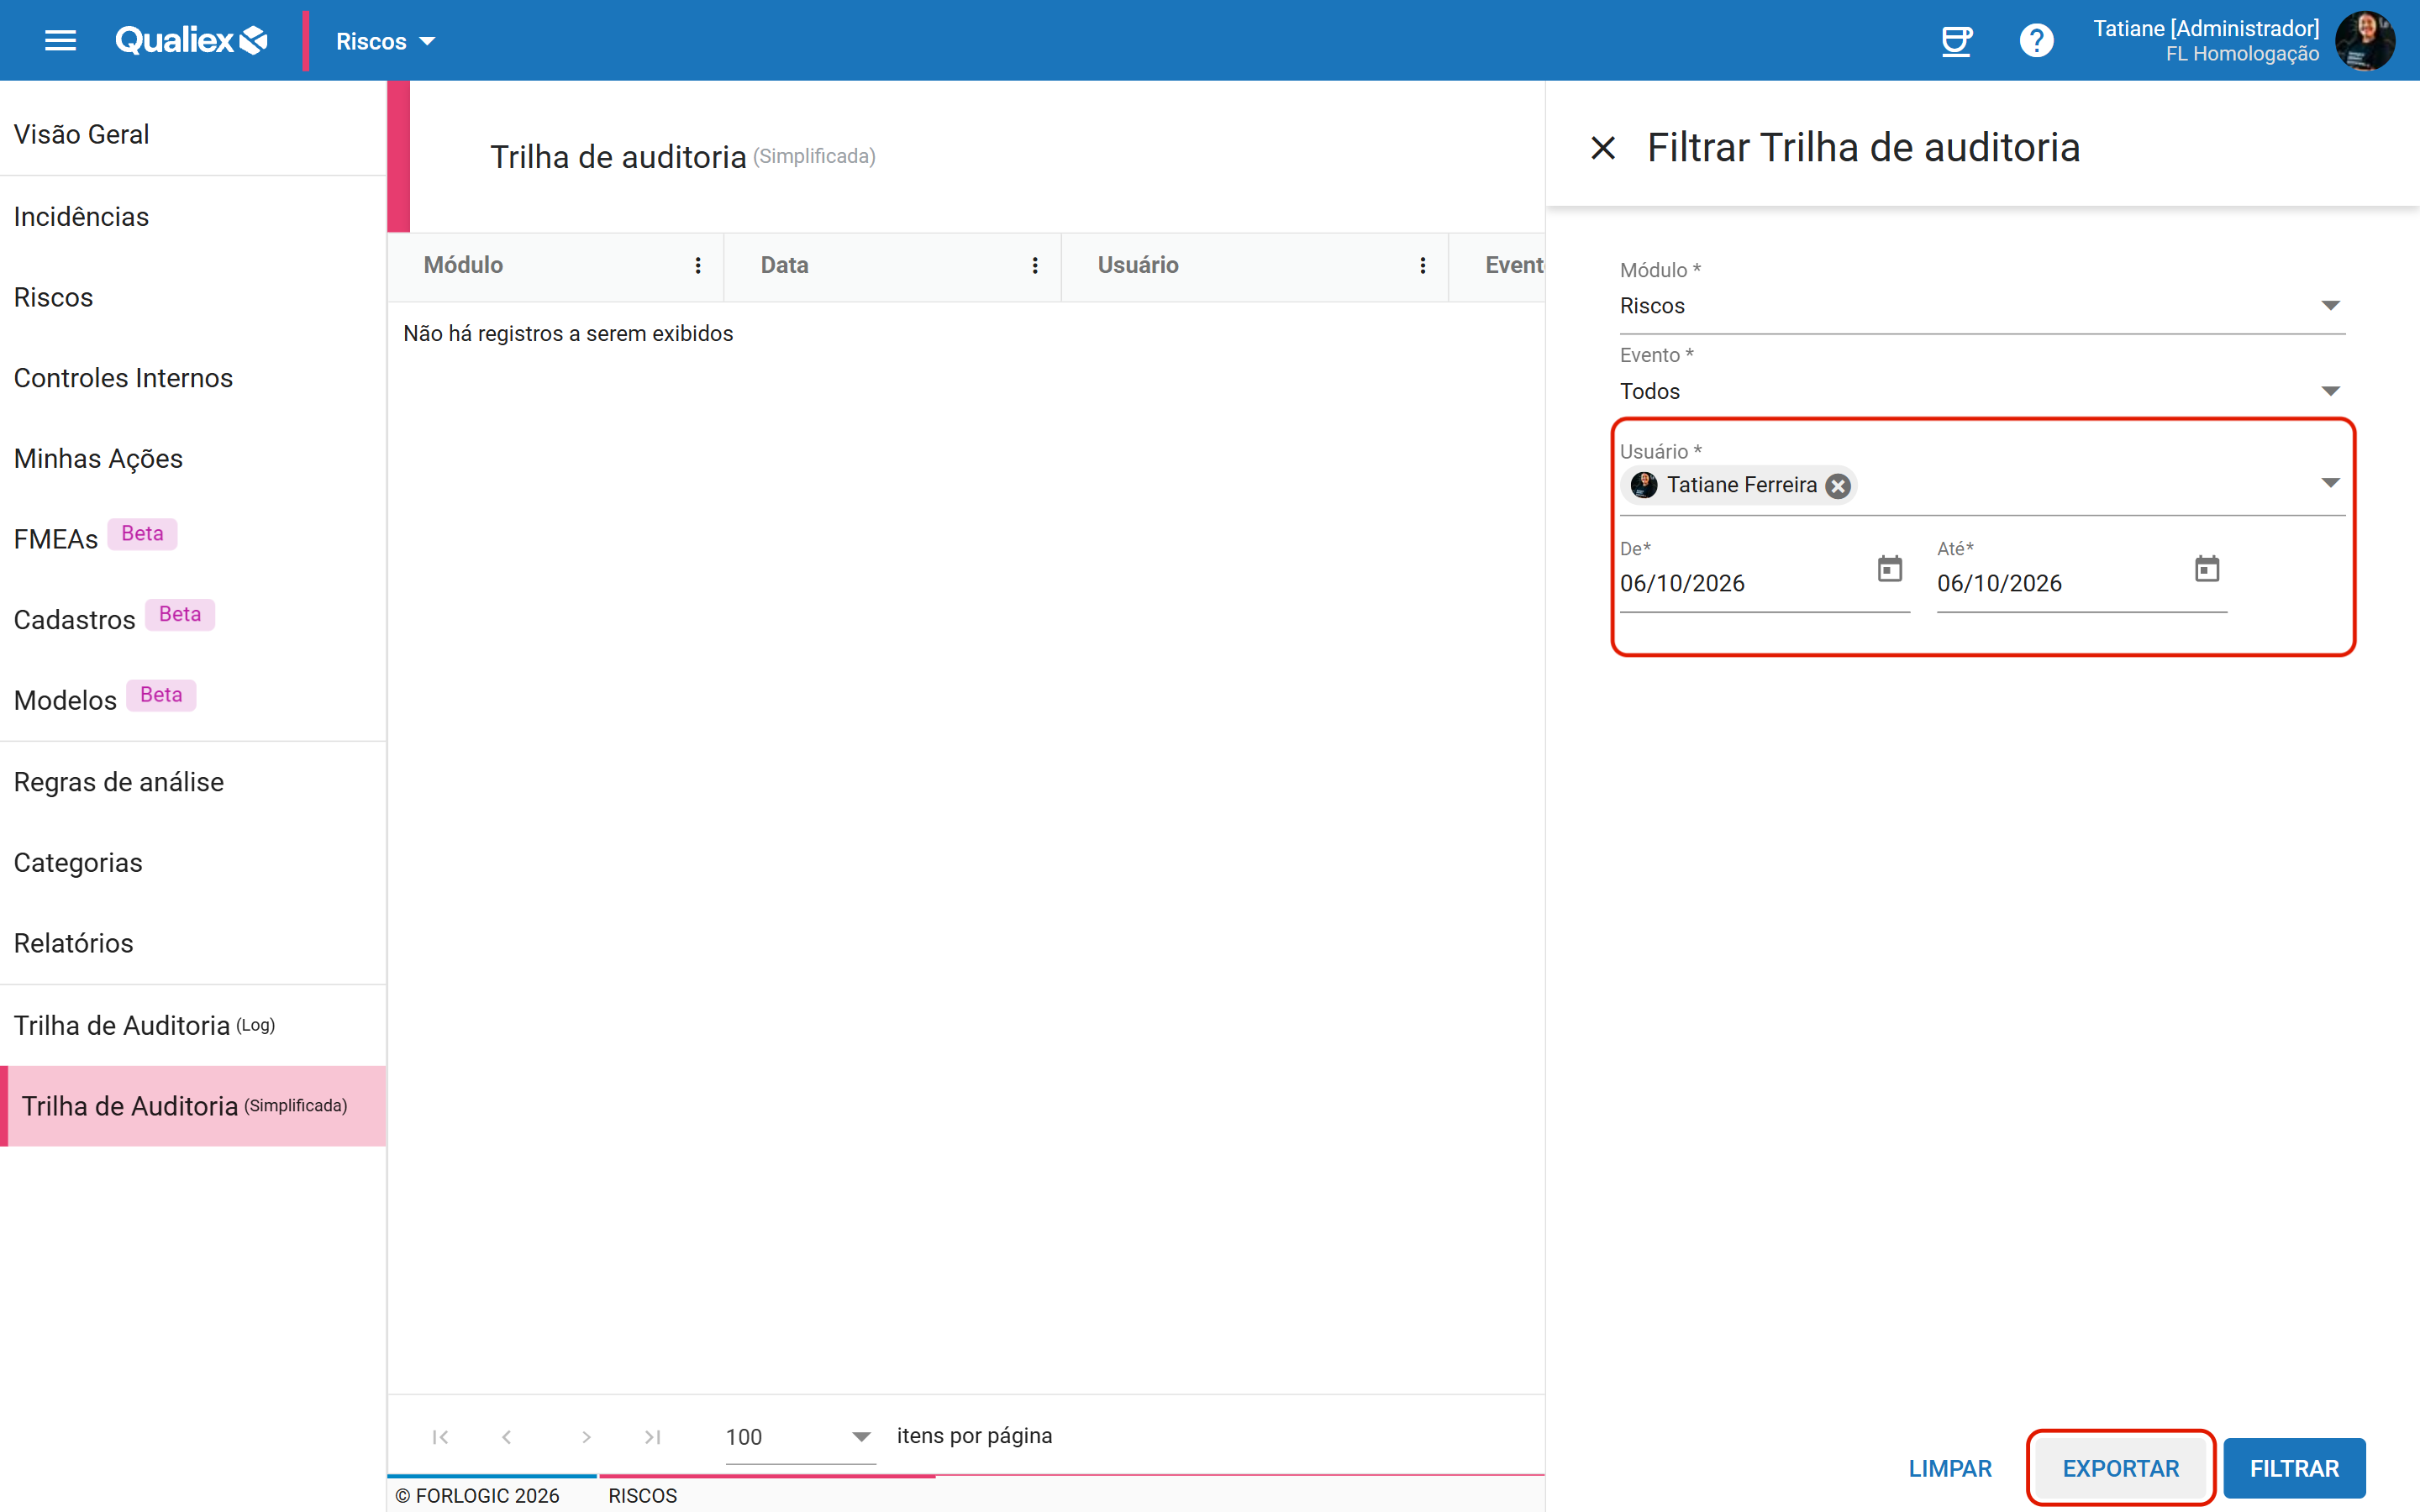Open Incidências in sidebar
The image size is (2420, 1512).
pos(193,217)
